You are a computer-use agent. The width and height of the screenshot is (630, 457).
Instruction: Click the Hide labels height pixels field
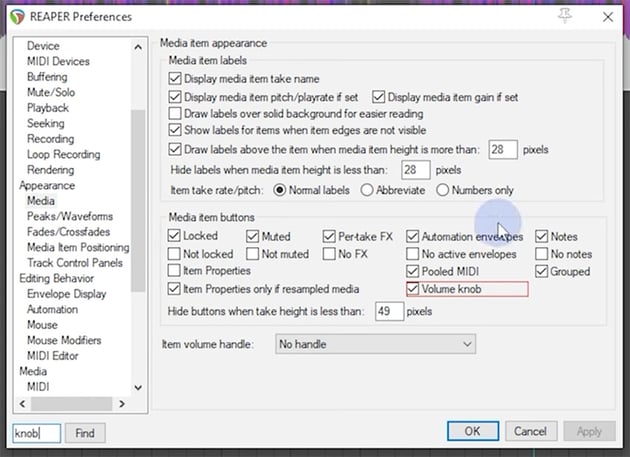tap(415, 170)
